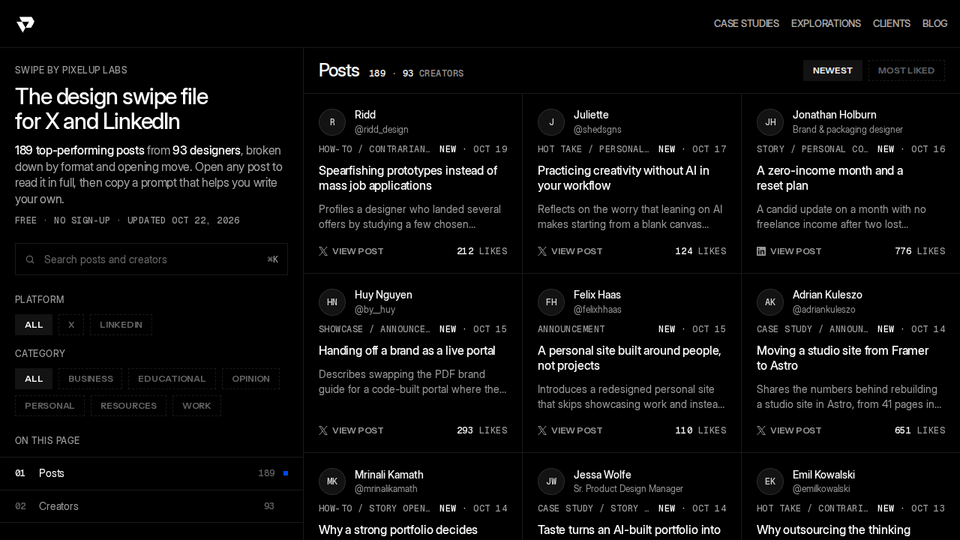Click Huy Nguyen's HN avatar
The image size is (960, 540).
(x=332, y=302)
